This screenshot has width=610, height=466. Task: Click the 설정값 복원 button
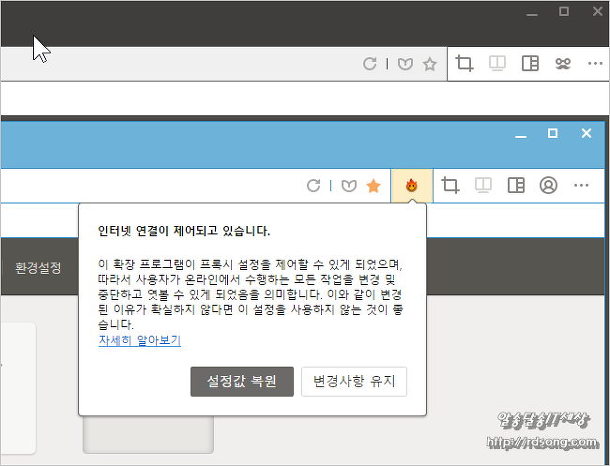coord(242,381)
